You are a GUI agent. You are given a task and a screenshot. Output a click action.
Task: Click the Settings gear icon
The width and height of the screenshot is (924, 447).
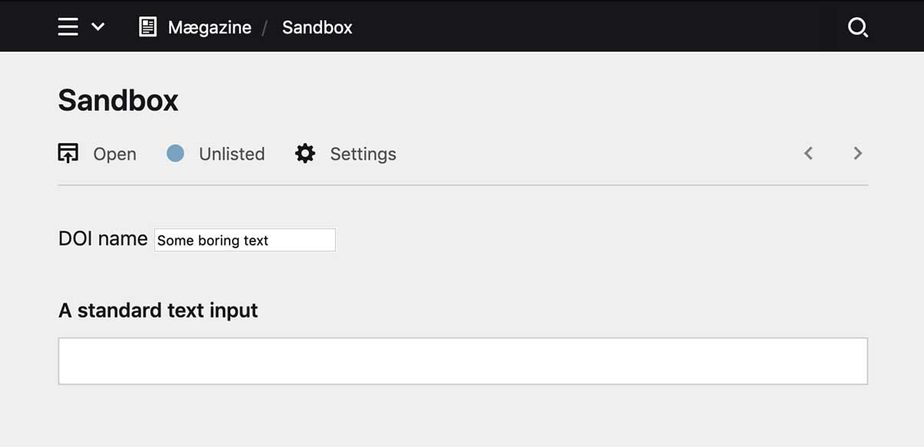305,153
